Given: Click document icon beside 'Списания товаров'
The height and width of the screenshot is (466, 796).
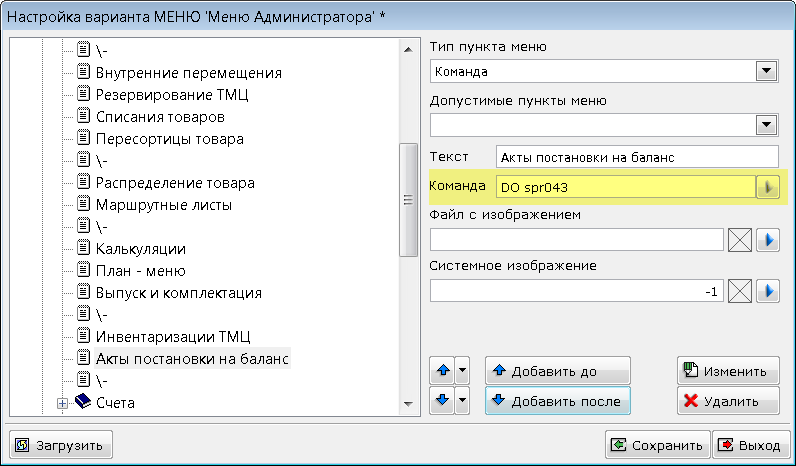Looking at the screenshot, I should pos(83,116).
